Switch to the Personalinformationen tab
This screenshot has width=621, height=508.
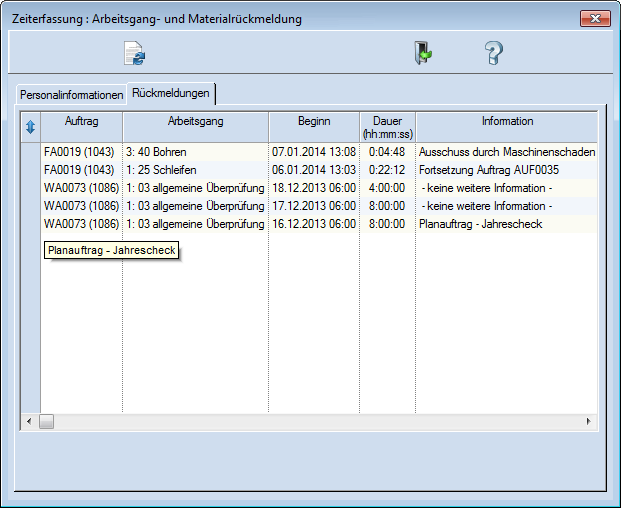(x=71, y=95)
